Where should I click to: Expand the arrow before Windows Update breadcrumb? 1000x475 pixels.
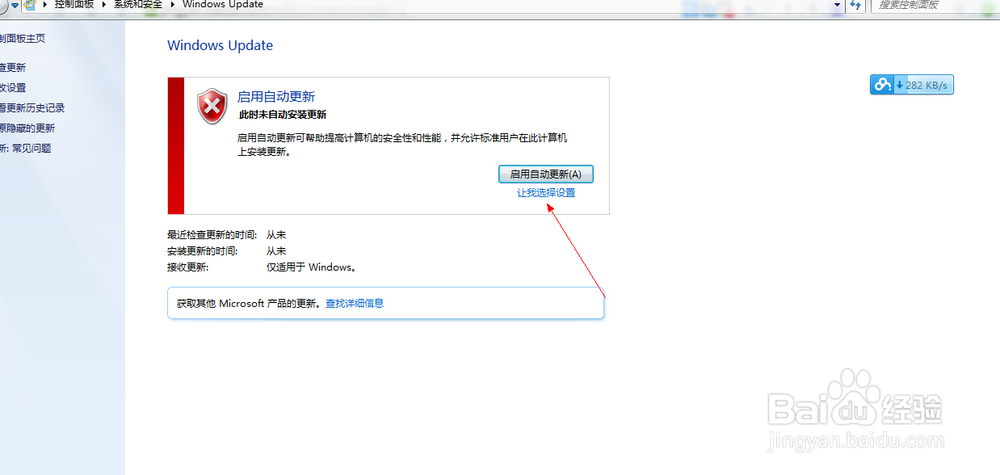tap(175, 5)
